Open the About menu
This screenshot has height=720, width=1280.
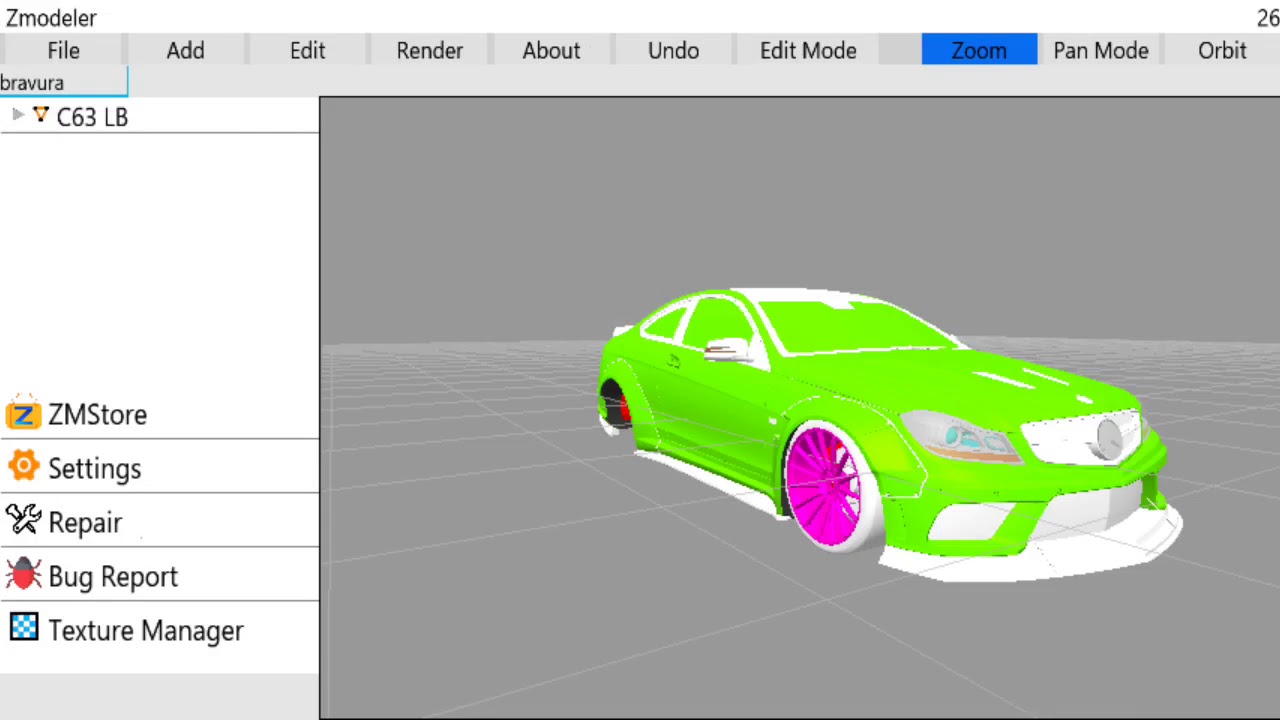(x=551, y=50)
